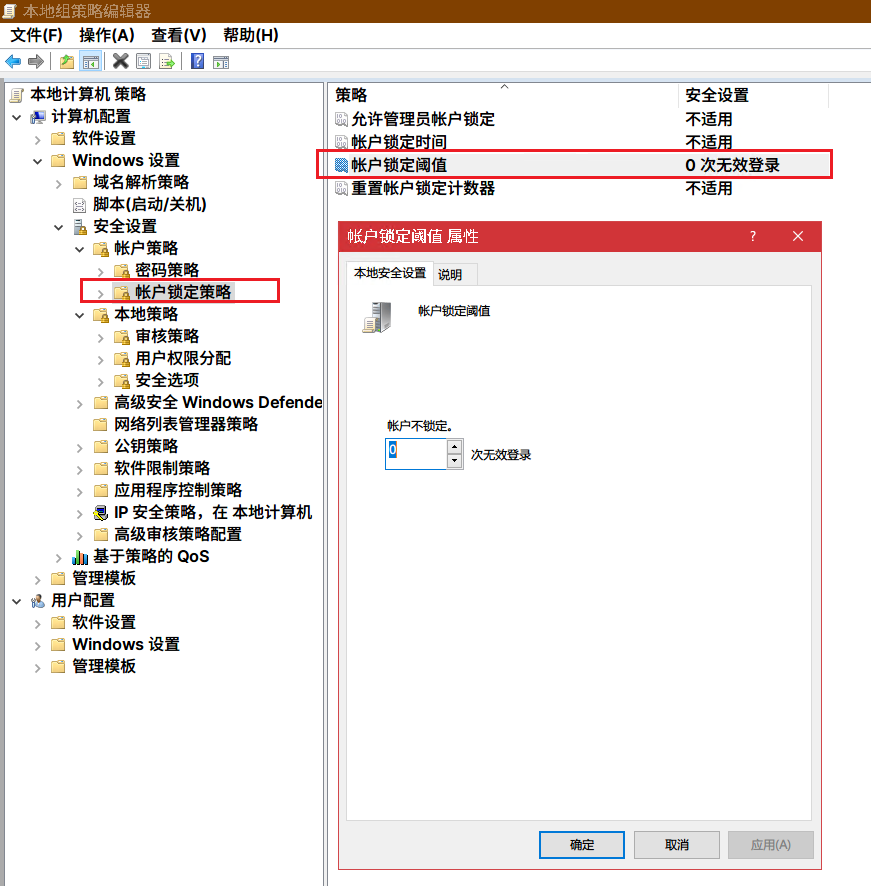The image size is (871, 886).
Task: Toggle the Show/Hide console tree icon
Action: tap(90, 62)
